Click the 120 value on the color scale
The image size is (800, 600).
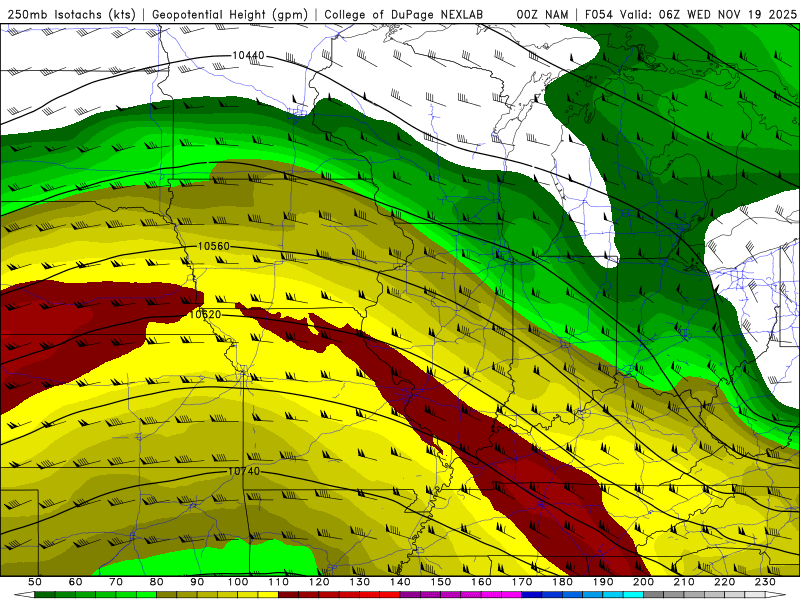tap(319, 582)
